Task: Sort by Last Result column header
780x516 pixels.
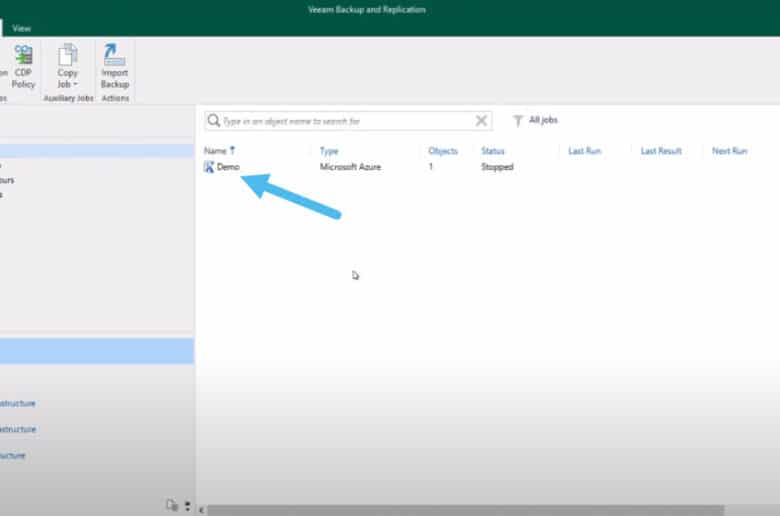Action: click(661, 151)
